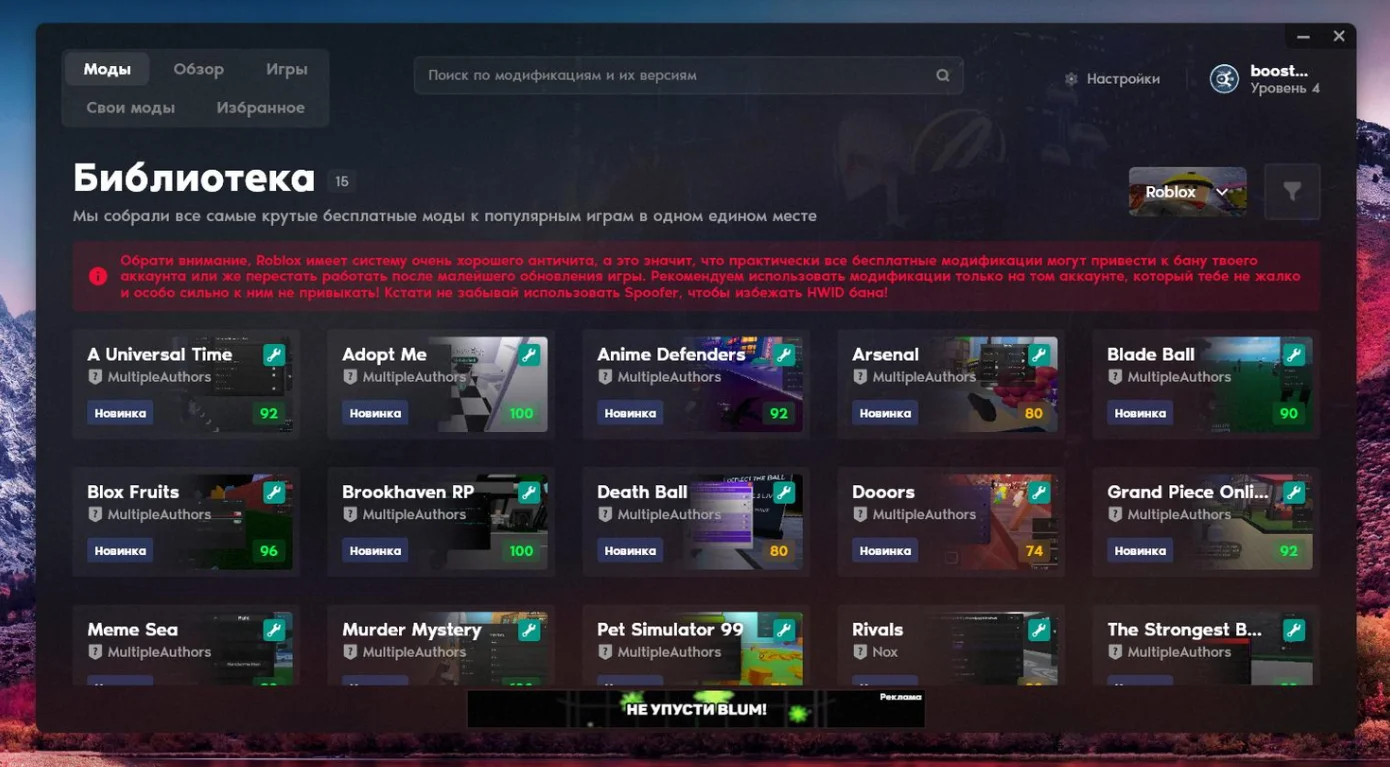Click the filter funnel icon button
Screen dimensions: 1390x767
1292,192
